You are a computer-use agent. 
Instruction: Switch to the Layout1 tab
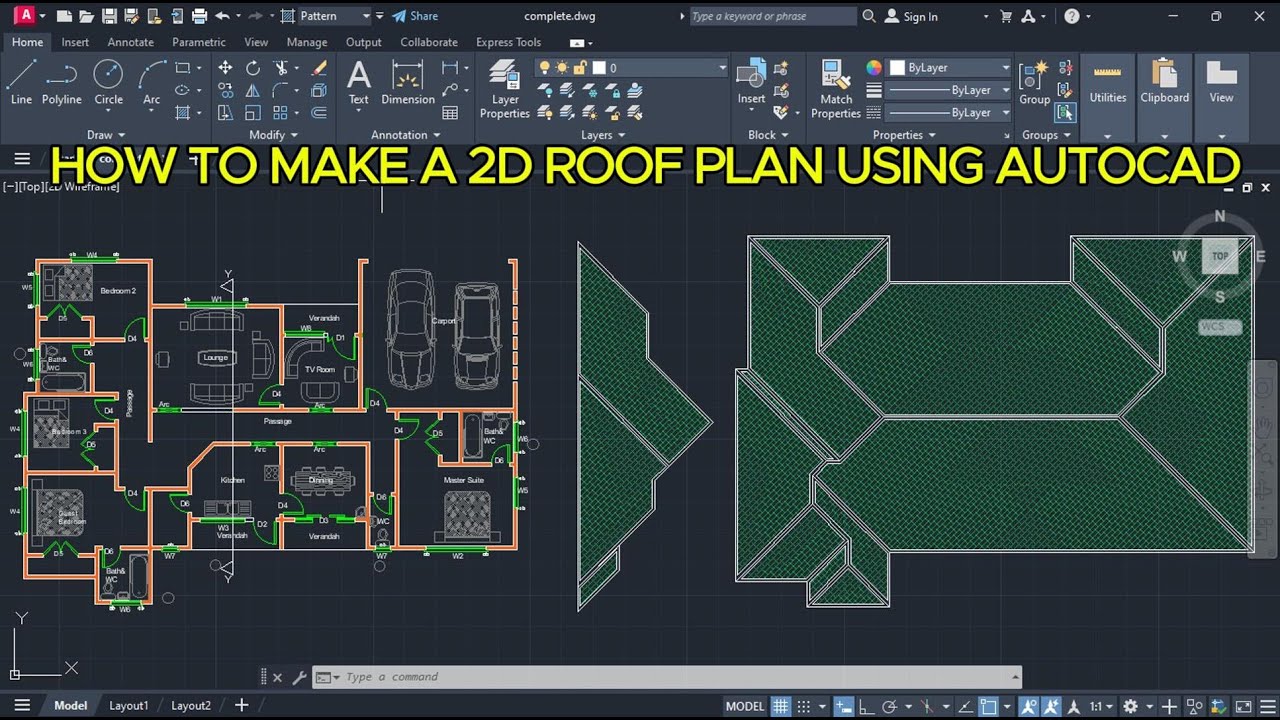tap(128, 705)
